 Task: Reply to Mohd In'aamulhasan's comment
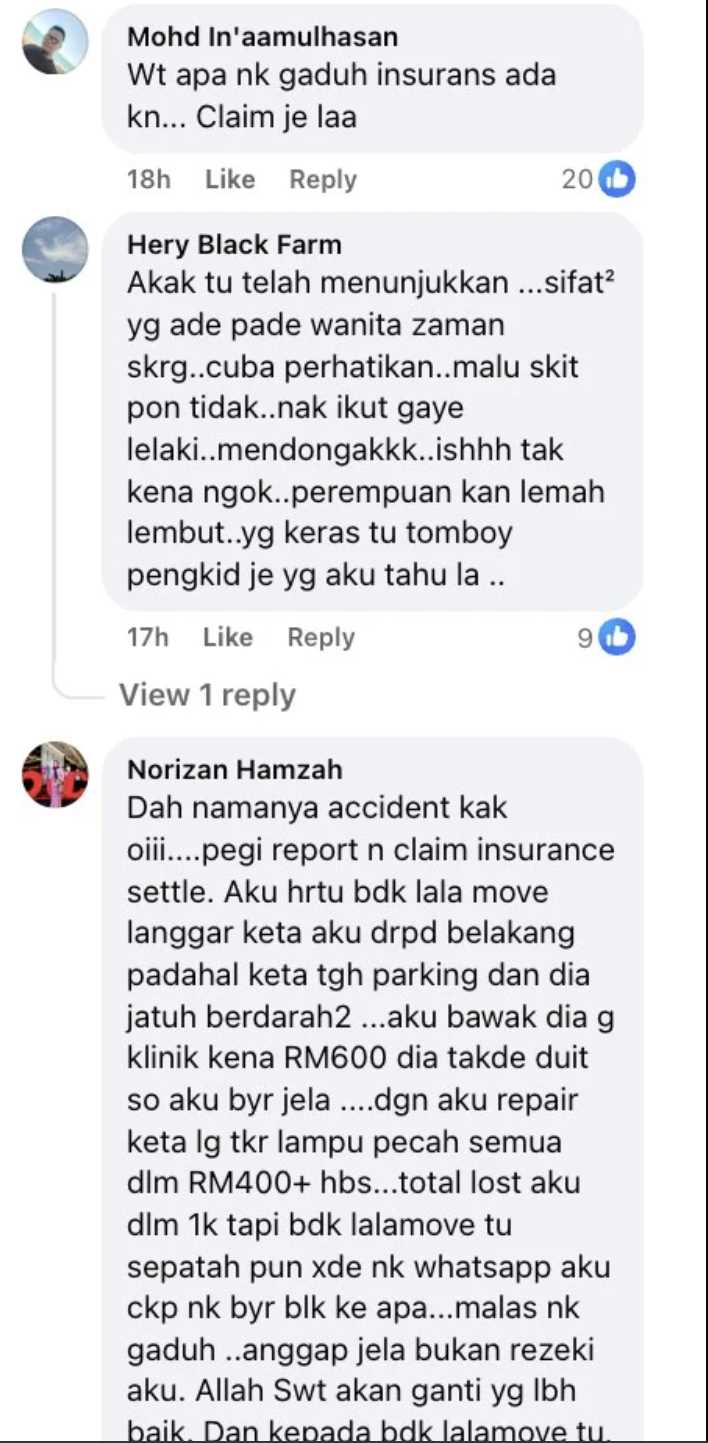(x=323, y=180)
